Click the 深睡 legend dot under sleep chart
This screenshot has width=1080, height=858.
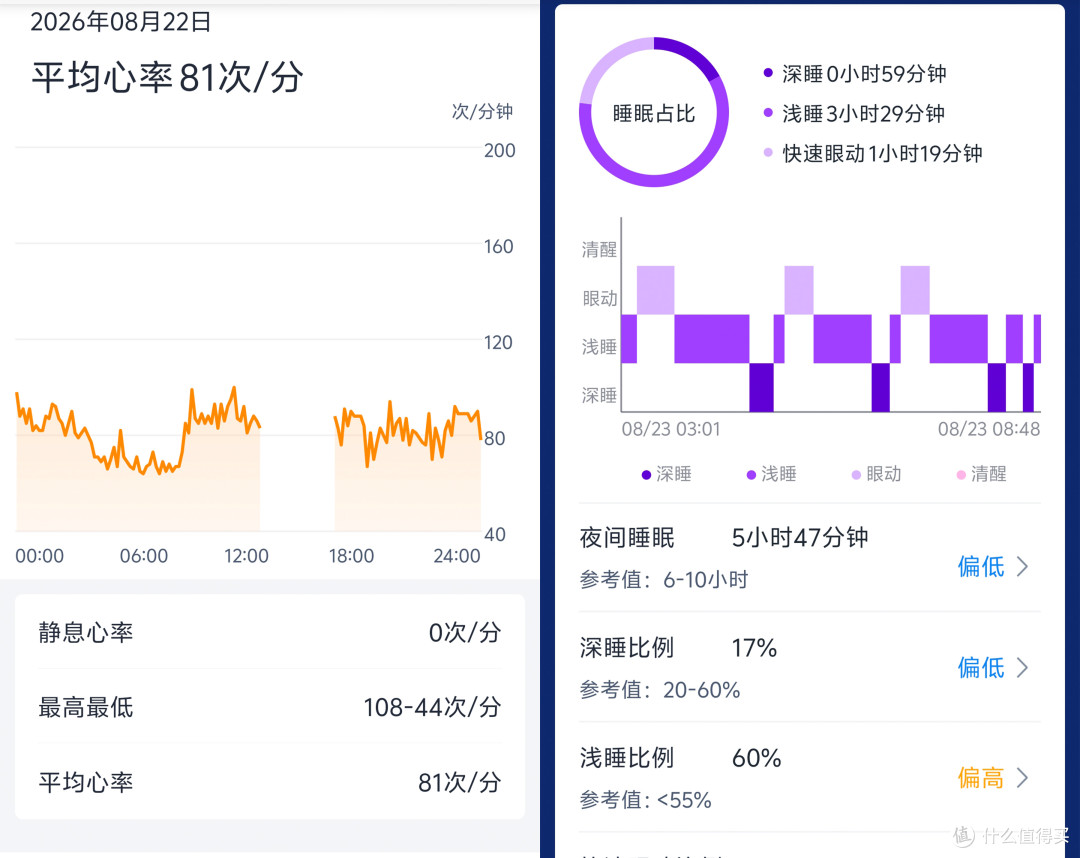[x=646, y=474]
